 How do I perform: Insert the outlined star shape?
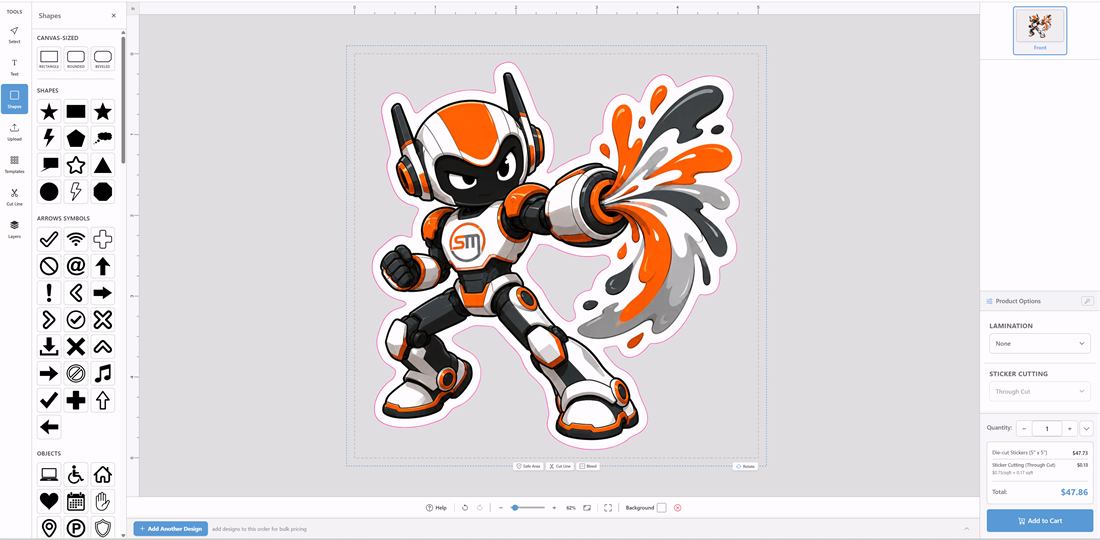point(76,165)
